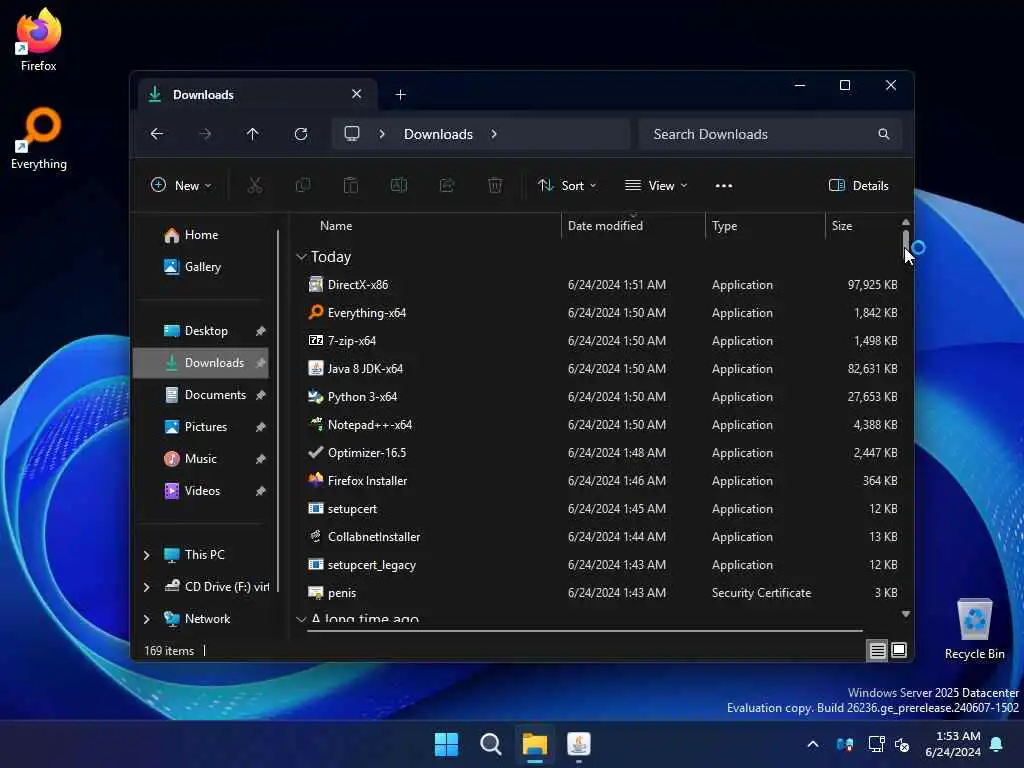Select the Downloads tab
The width and height of the screenshot is (1024, 768).
[x=256, y=95]
